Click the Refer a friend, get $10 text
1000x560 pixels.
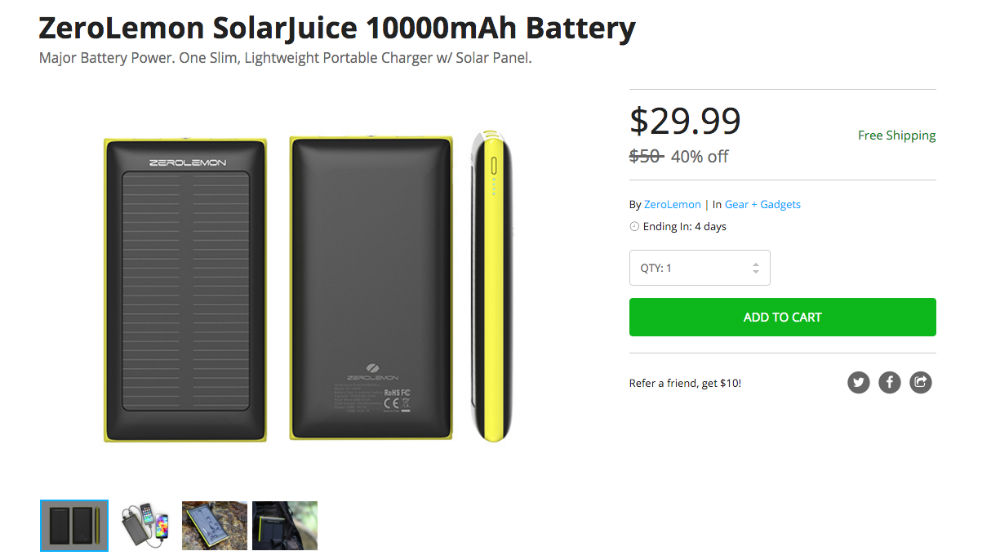pos(685,383)
